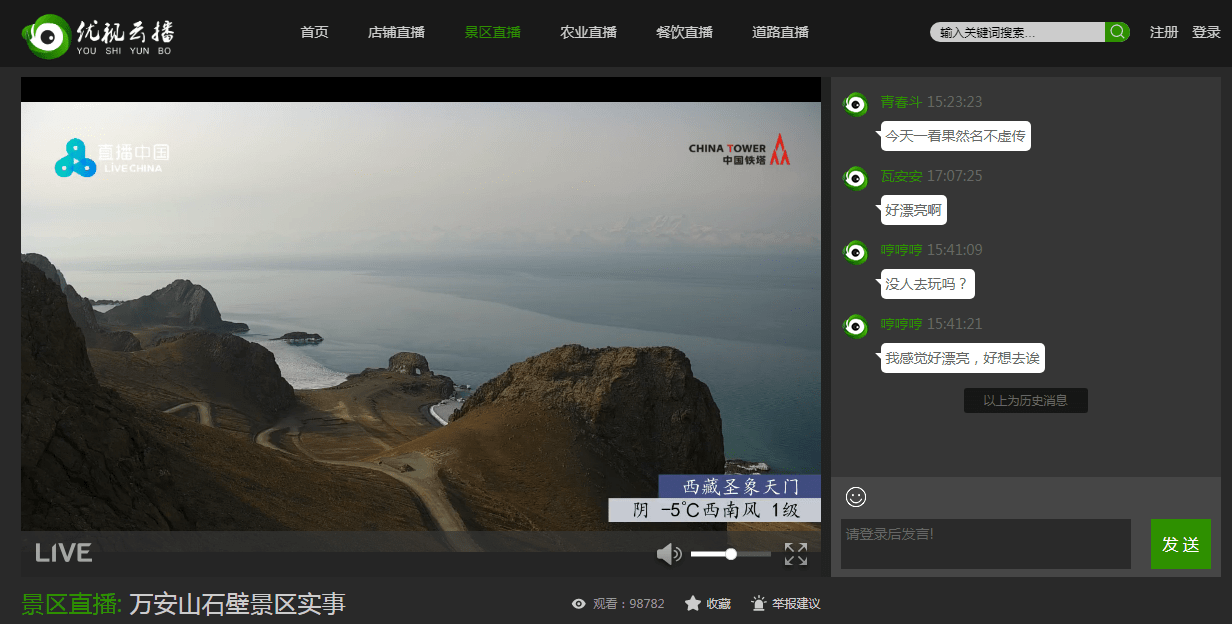Focus the keyword search input field
1232x624 pixels.
tap(1017, 32)
